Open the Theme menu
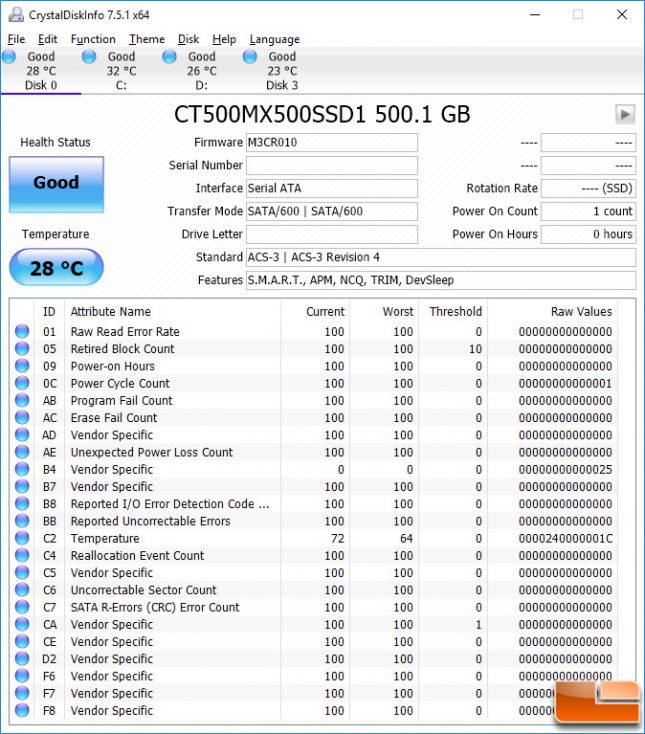Viewport: 645px width, 734px height. (x=147, y=39)
